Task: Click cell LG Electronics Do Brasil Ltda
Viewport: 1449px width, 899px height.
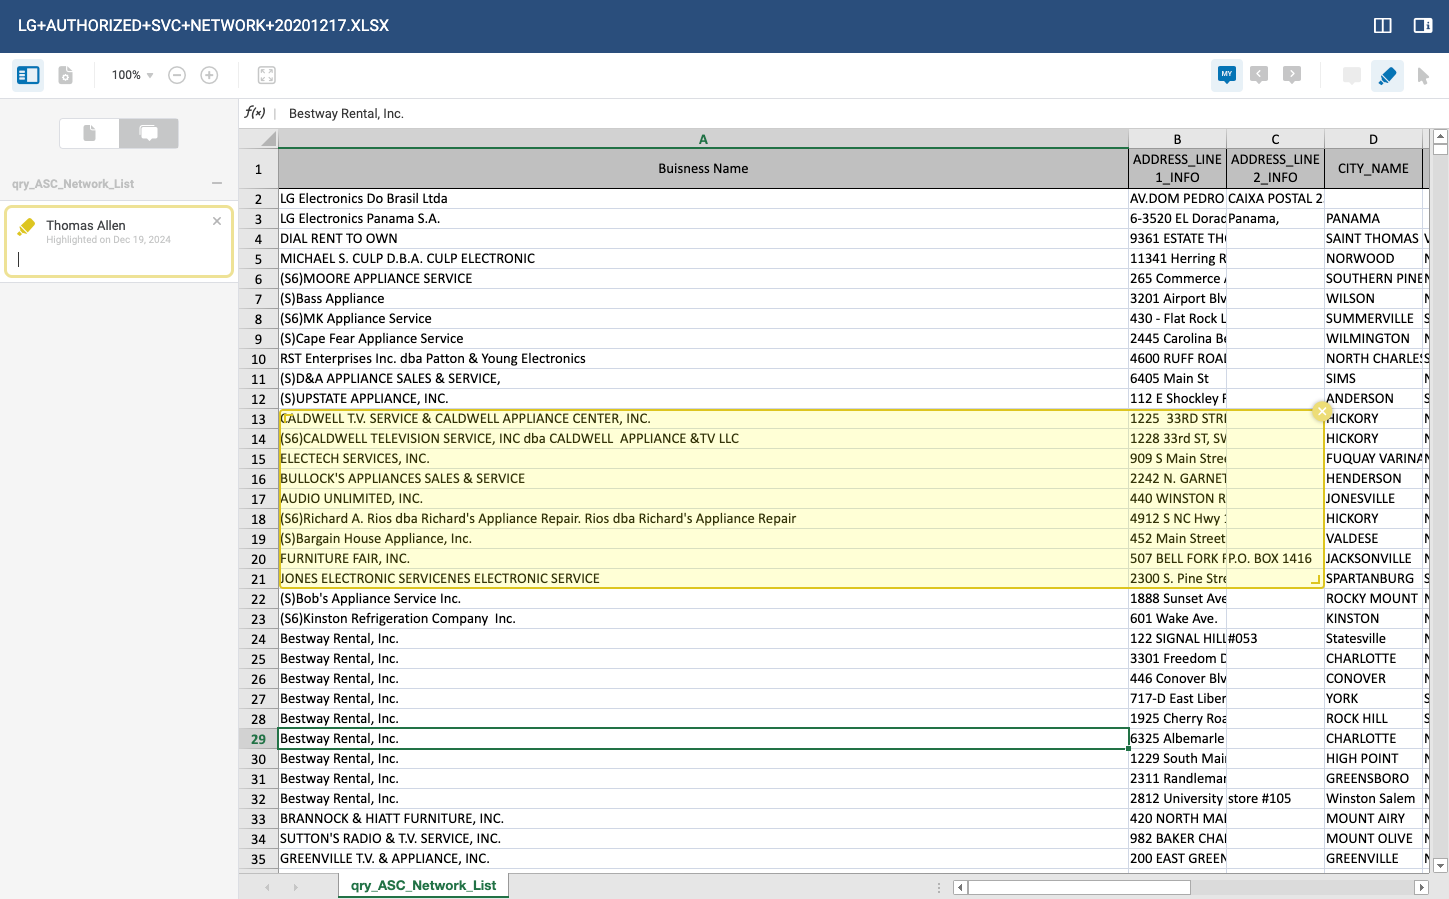Action: [703, 199]
